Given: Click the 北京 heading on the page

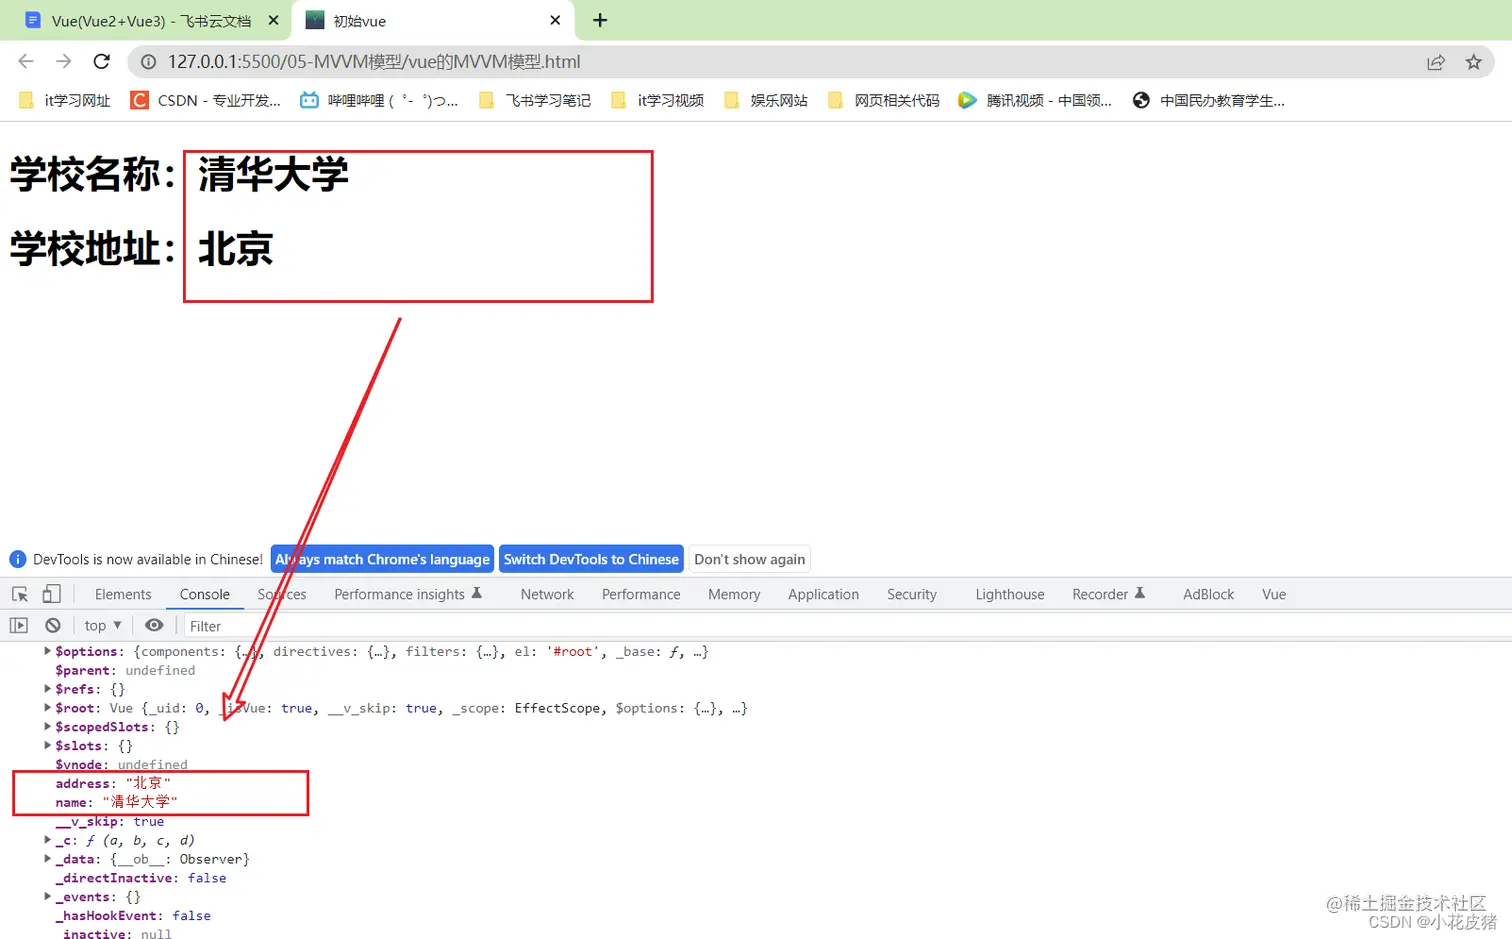Looking at the screenshot, I should pyautogui.click(x=235, y=249).
